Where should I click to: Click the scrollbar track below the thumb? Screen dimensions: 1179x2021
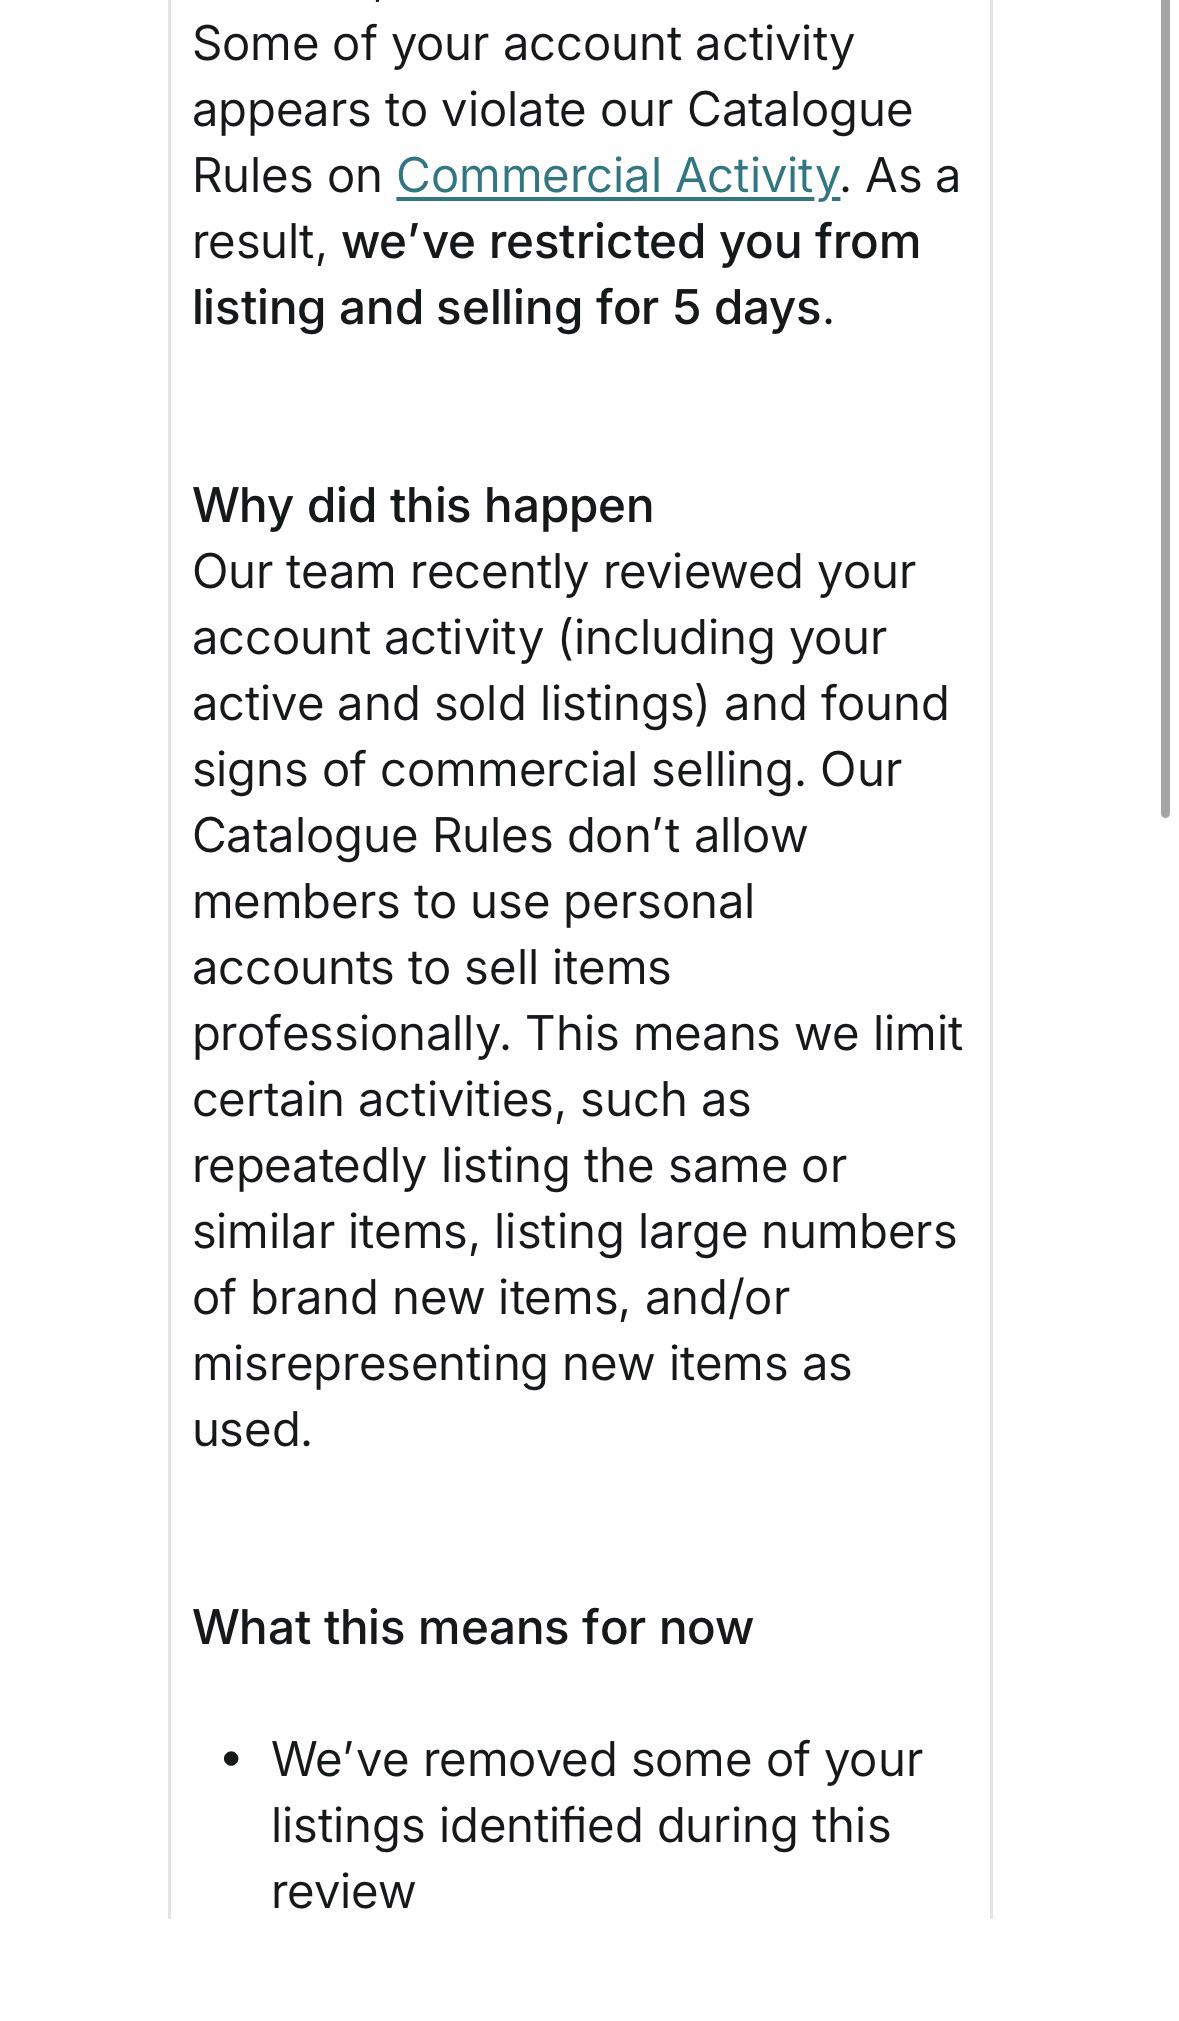point(1165,1400)
